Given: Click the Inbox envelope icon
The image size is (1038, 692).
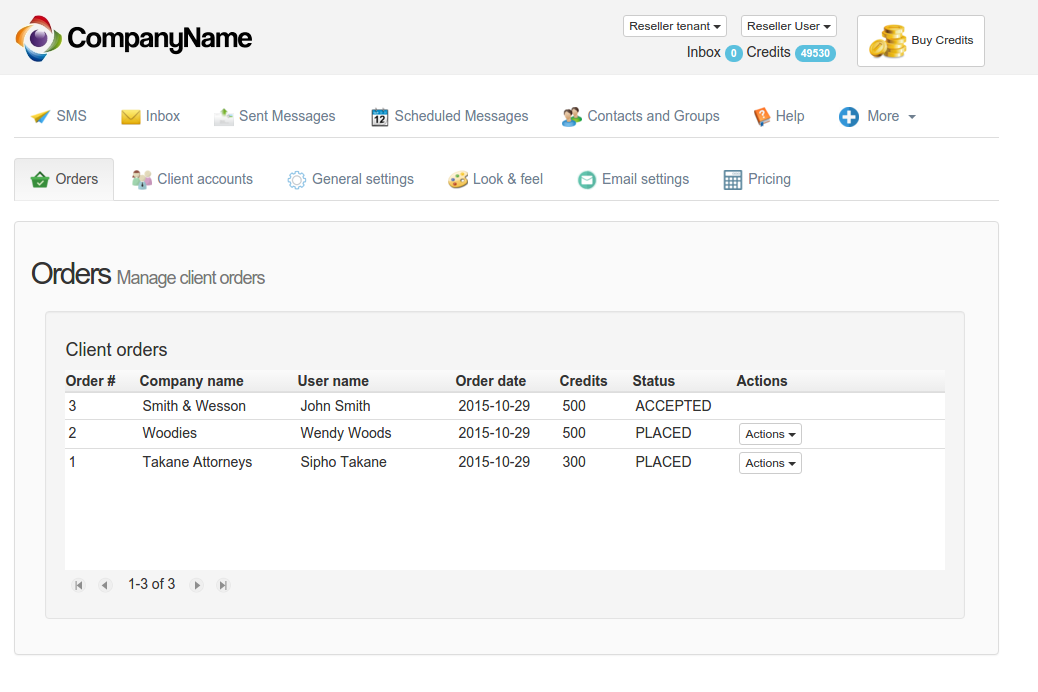Looking at the screenshot, I should point(130,117).
